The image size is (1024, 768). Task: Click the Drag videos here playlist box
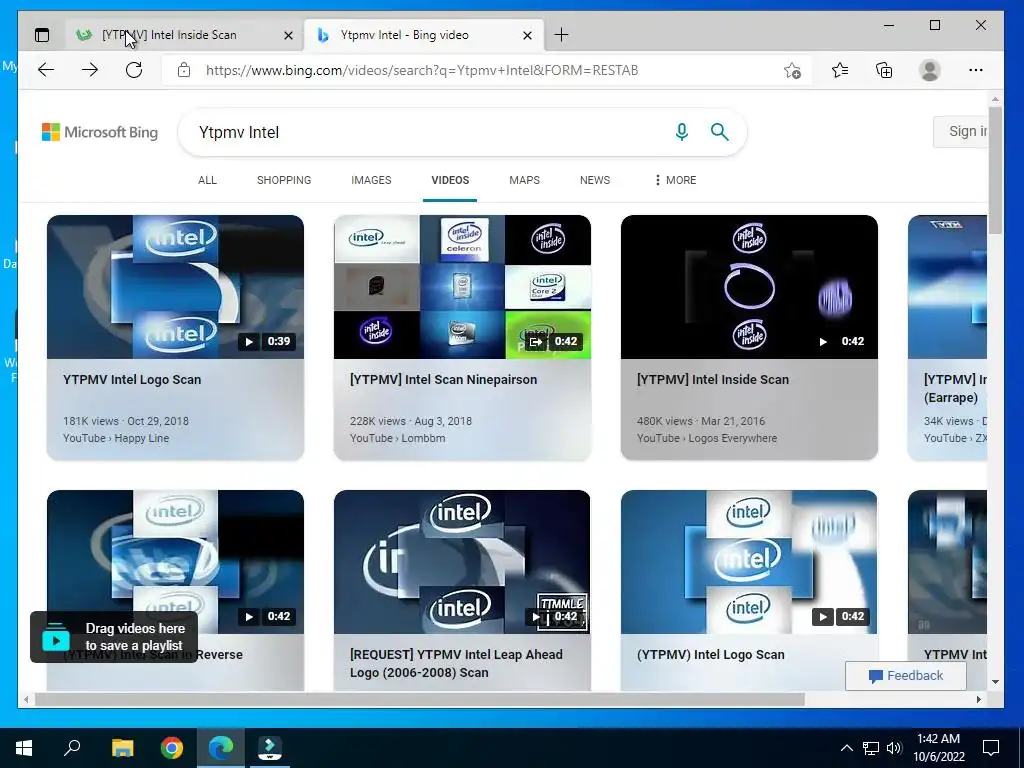pyautogui.click(x=114, y=637)
